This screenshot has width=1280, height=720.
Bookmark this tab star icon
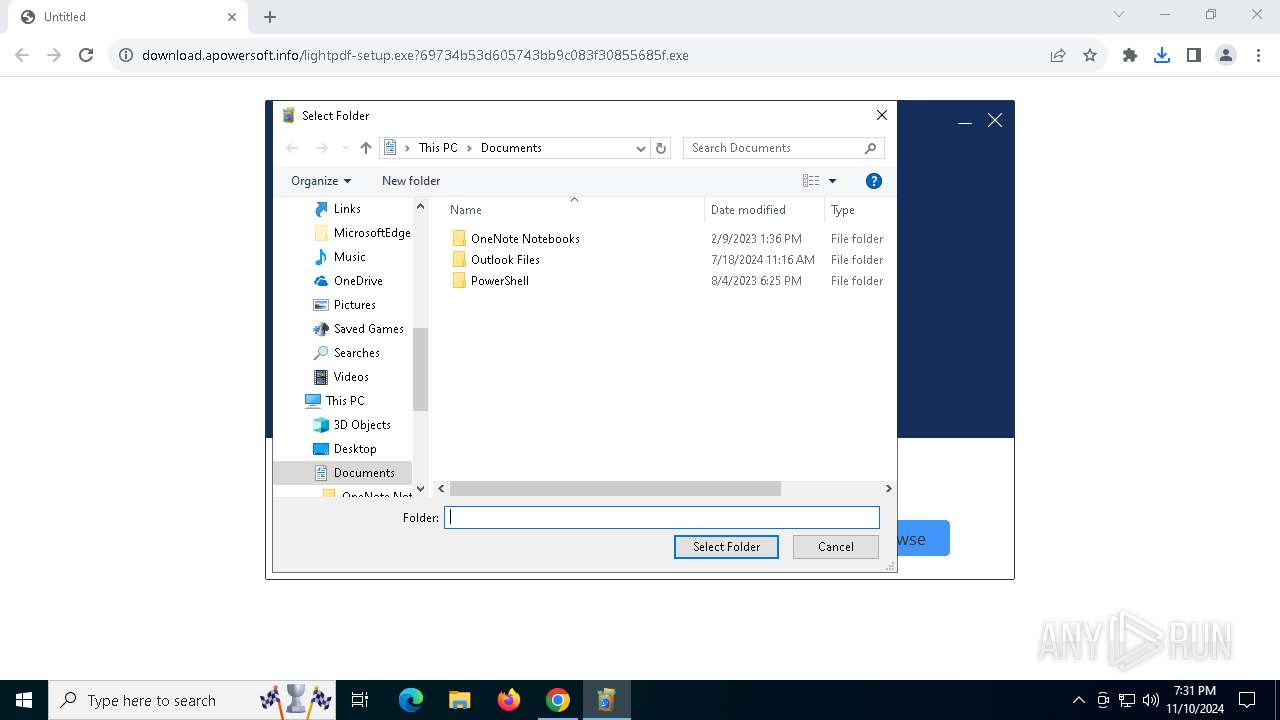(1090, 56)
